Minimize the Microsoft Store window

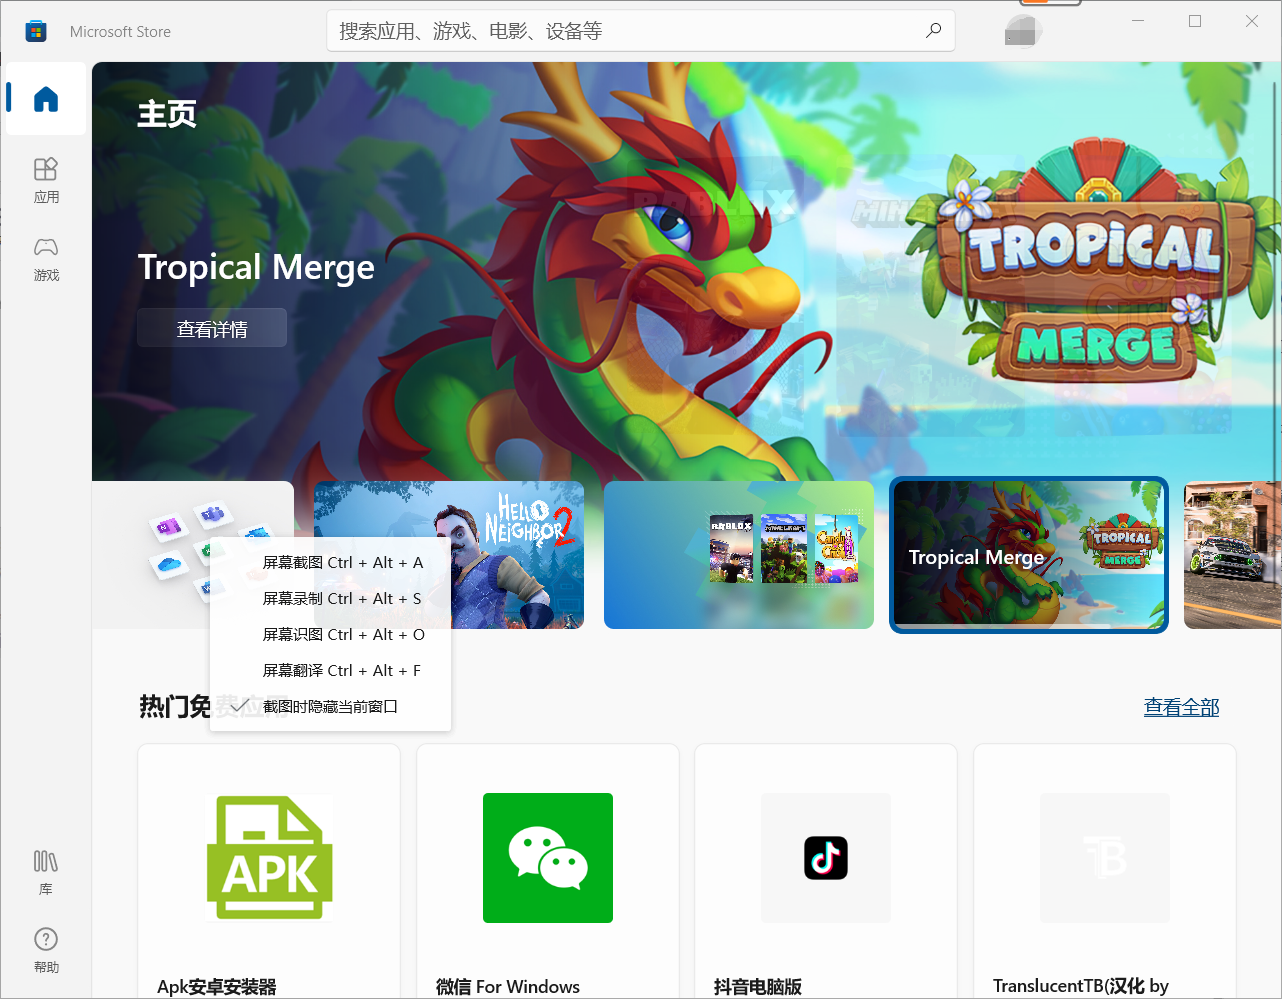(x=1138, y=21)
